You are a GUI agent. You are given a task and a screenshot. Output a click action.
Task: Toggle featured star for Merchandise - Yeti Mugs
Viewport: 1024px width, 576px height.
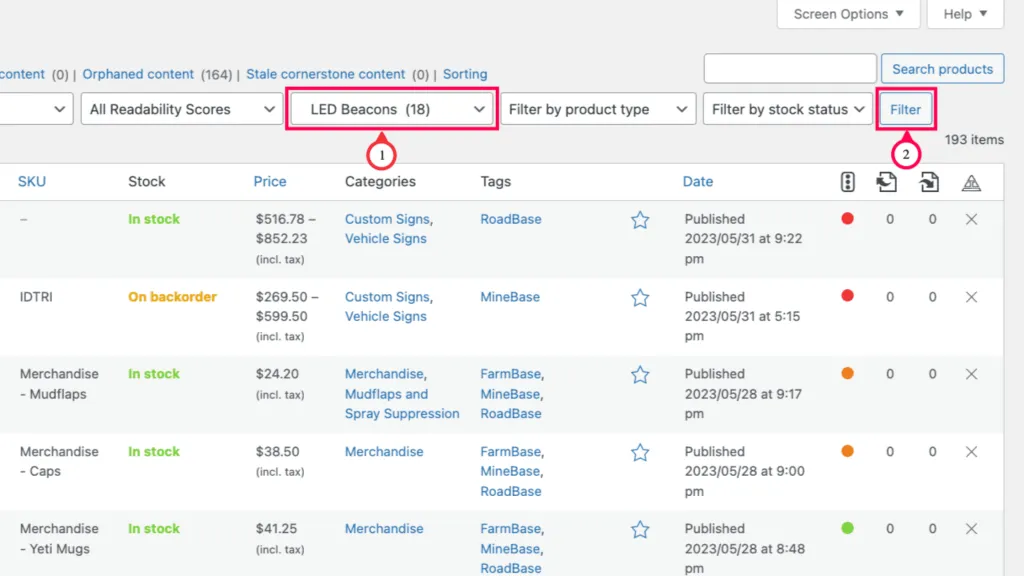pyautogui.click(x=640, y=530)
